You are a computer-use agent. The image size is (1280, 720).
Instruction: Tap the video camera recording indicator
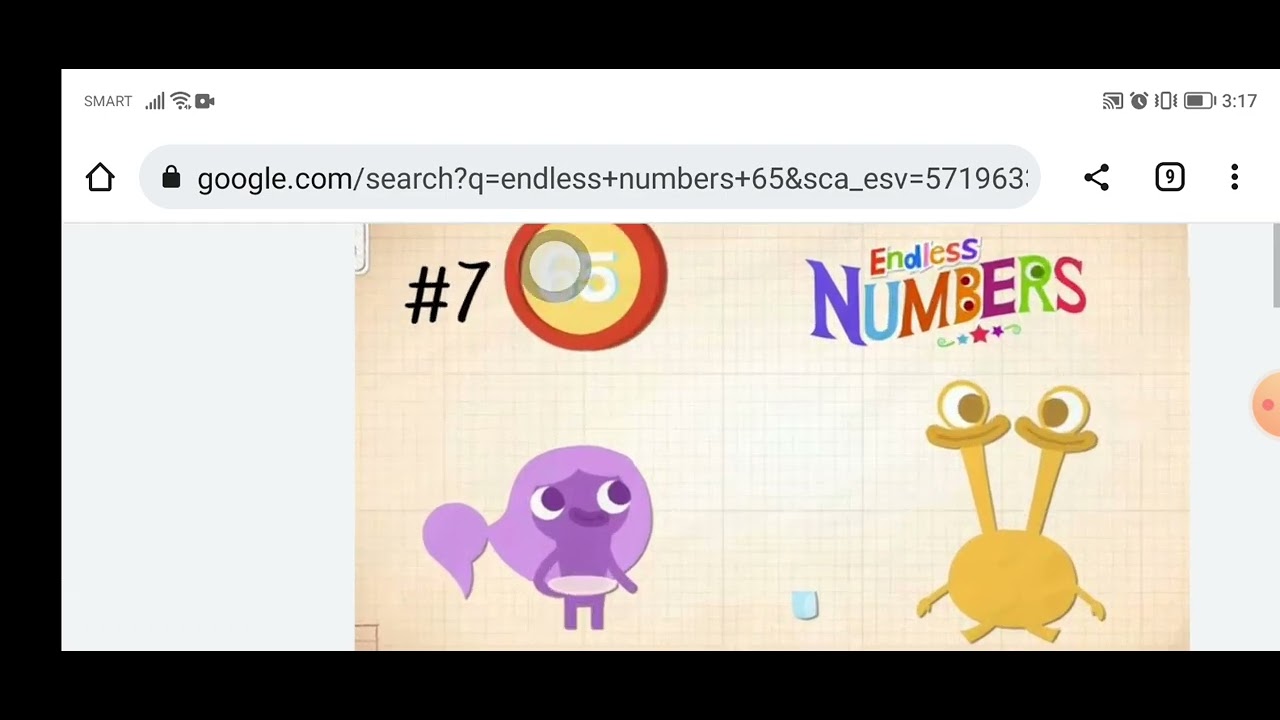point(205,101)
